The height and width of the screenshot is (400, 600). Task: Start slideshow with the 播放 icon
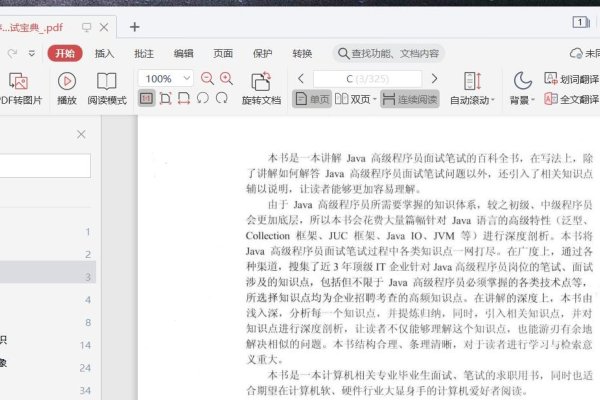tap(67, 82)
